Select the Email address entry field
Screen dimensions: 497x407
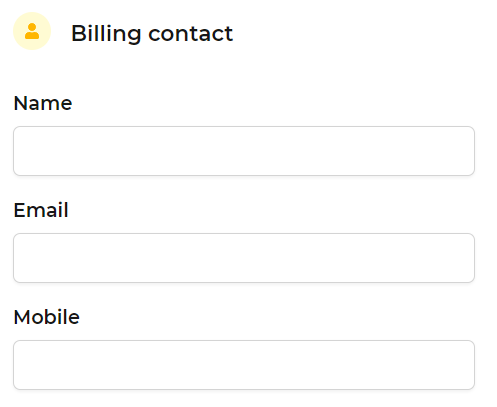[244, 258]
